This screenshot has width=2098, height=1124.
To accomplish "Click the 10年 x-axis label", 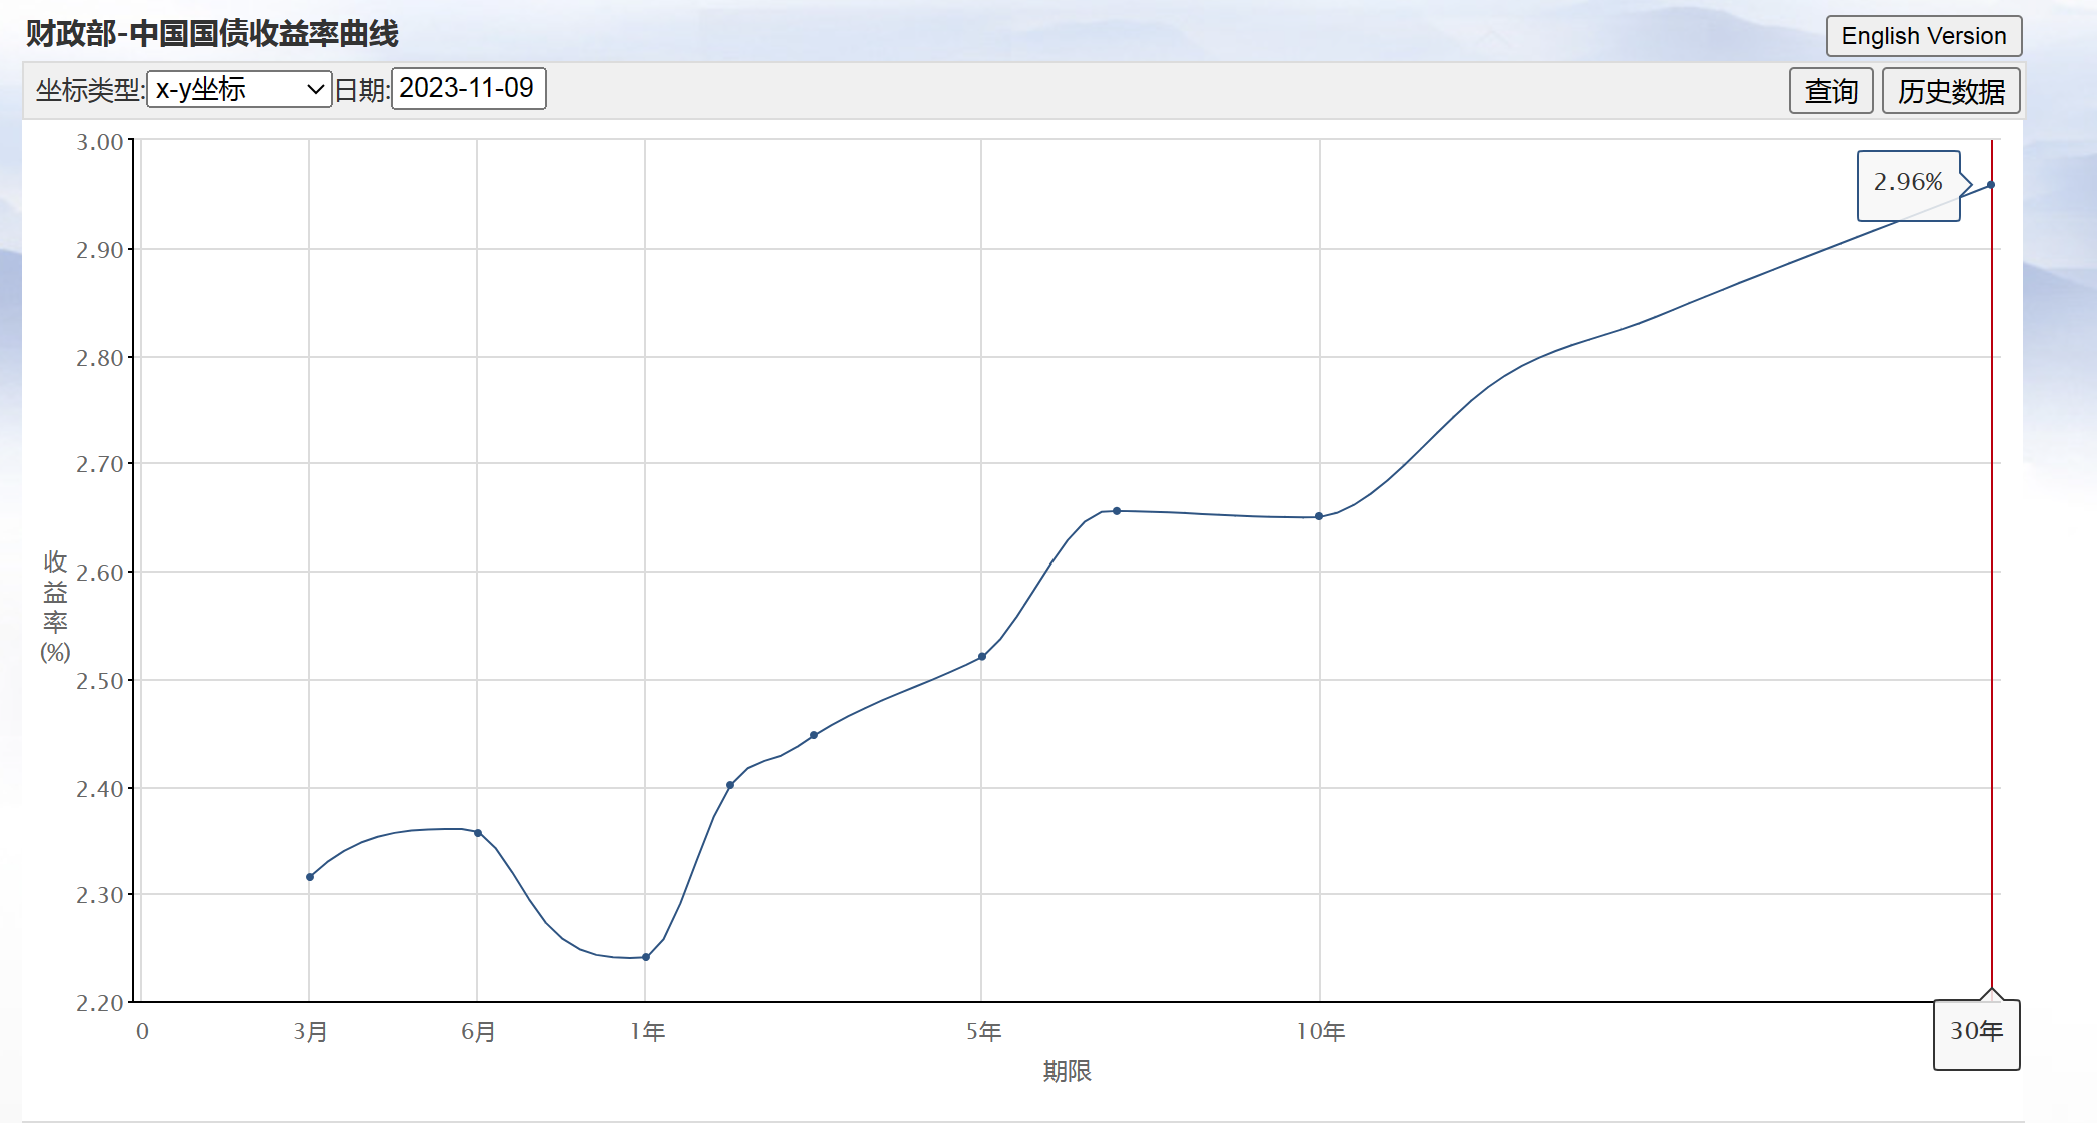I will (x=1321, y=1032).
